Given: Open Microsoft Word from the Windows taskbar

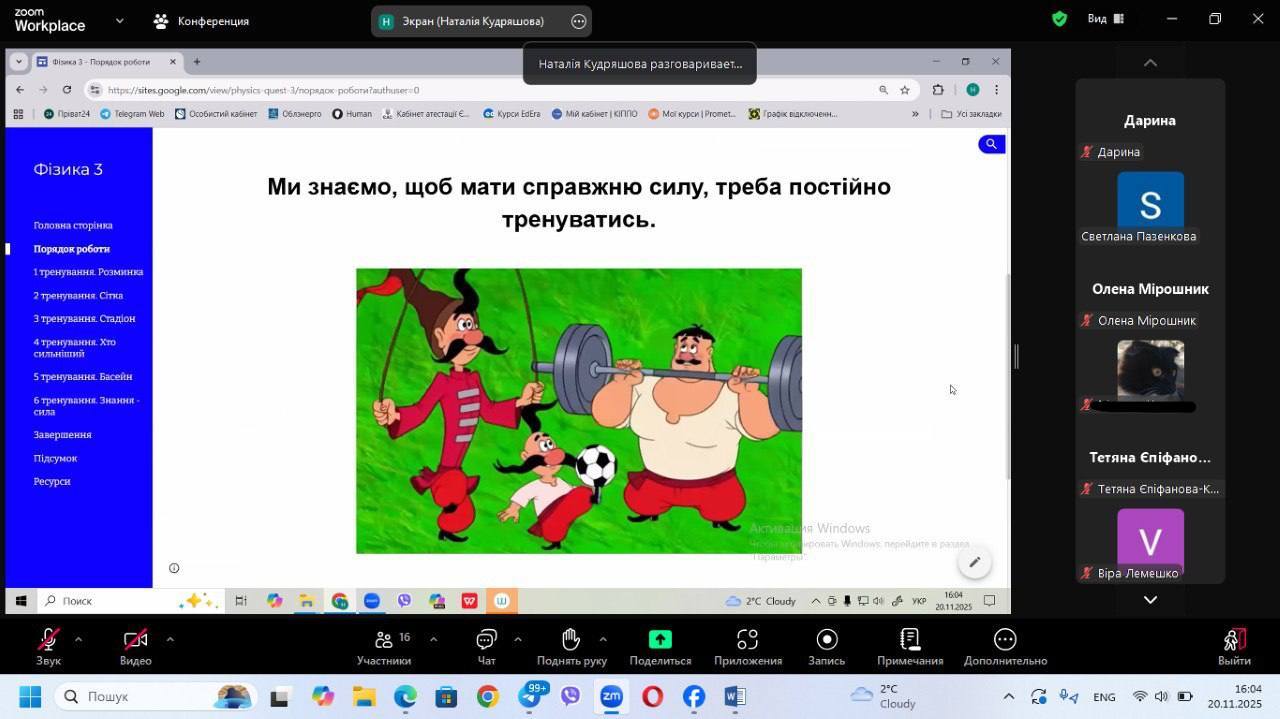Looking at the screenshot, I should pyautogui.click(x=734, y=696).
